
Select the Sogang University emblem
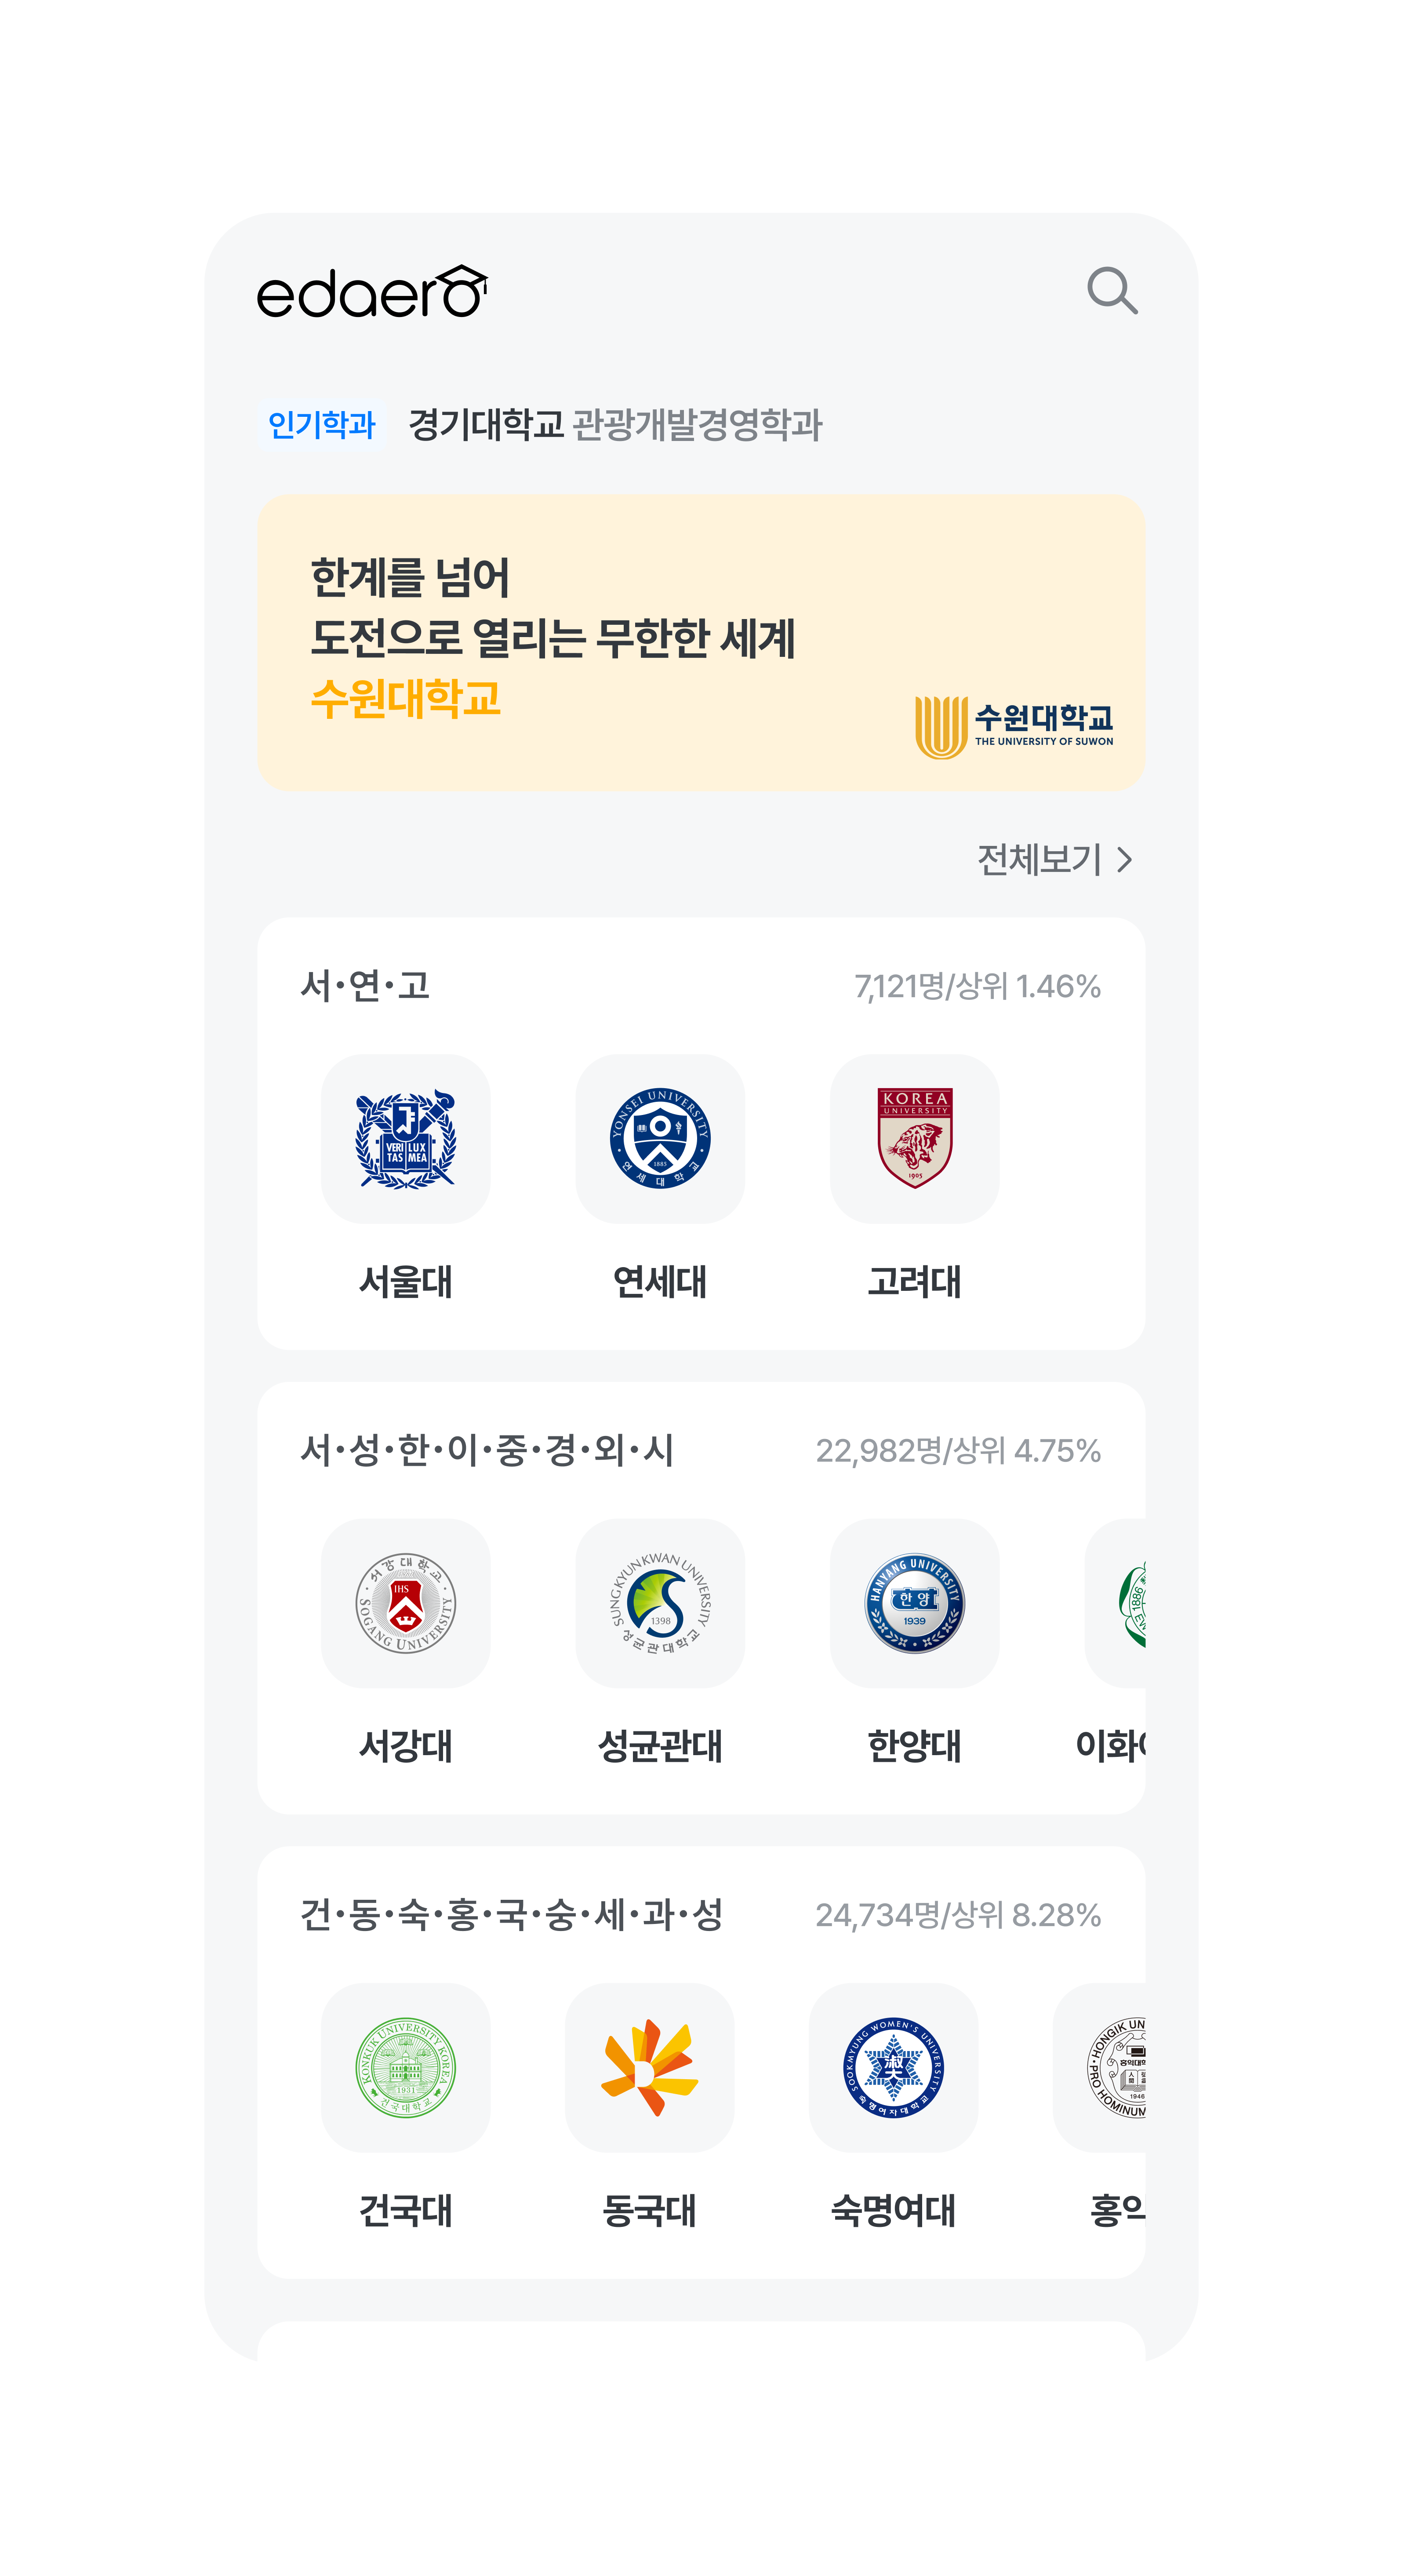coord(406,1603)
